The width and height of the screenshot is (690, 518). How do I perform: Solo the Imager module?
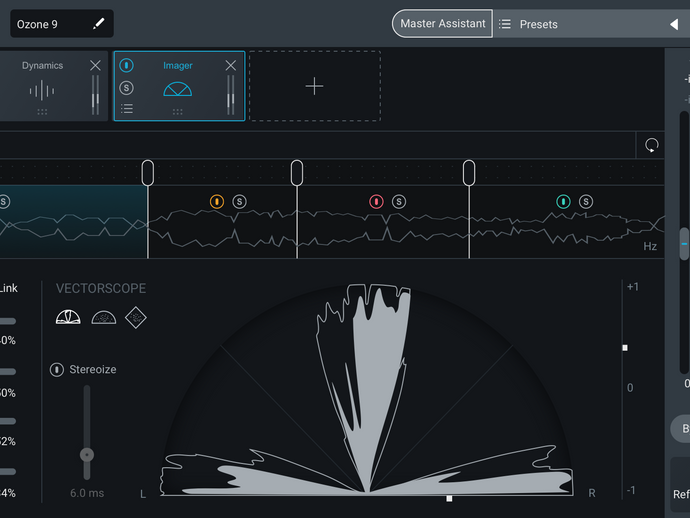tap(126, 88)
